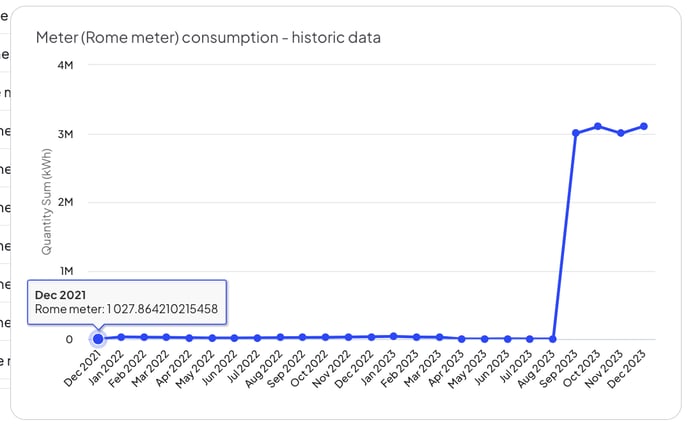This screenshot has width=688, height=427.
Task: Select the Mar 2022 data point
Action: point(166,337)
